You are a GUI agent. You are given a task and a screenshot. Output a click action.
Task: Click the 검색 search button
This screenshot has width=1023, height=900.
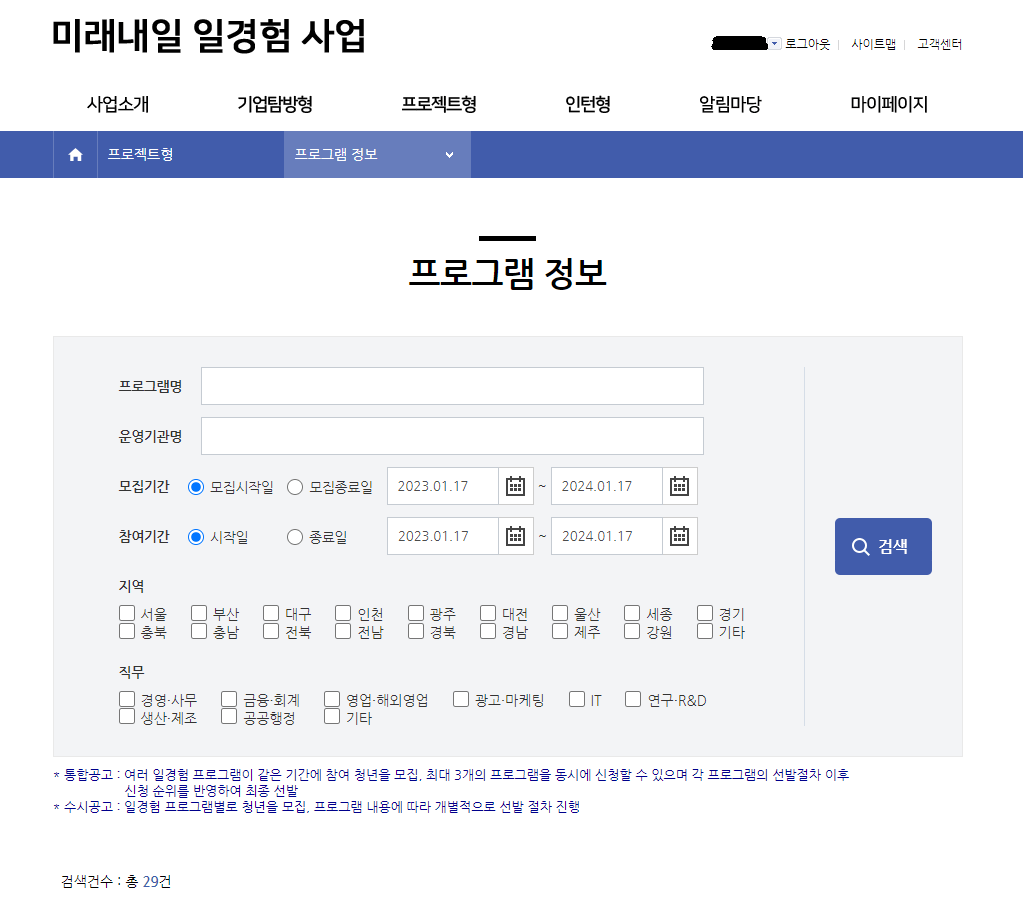click(883, 546)
